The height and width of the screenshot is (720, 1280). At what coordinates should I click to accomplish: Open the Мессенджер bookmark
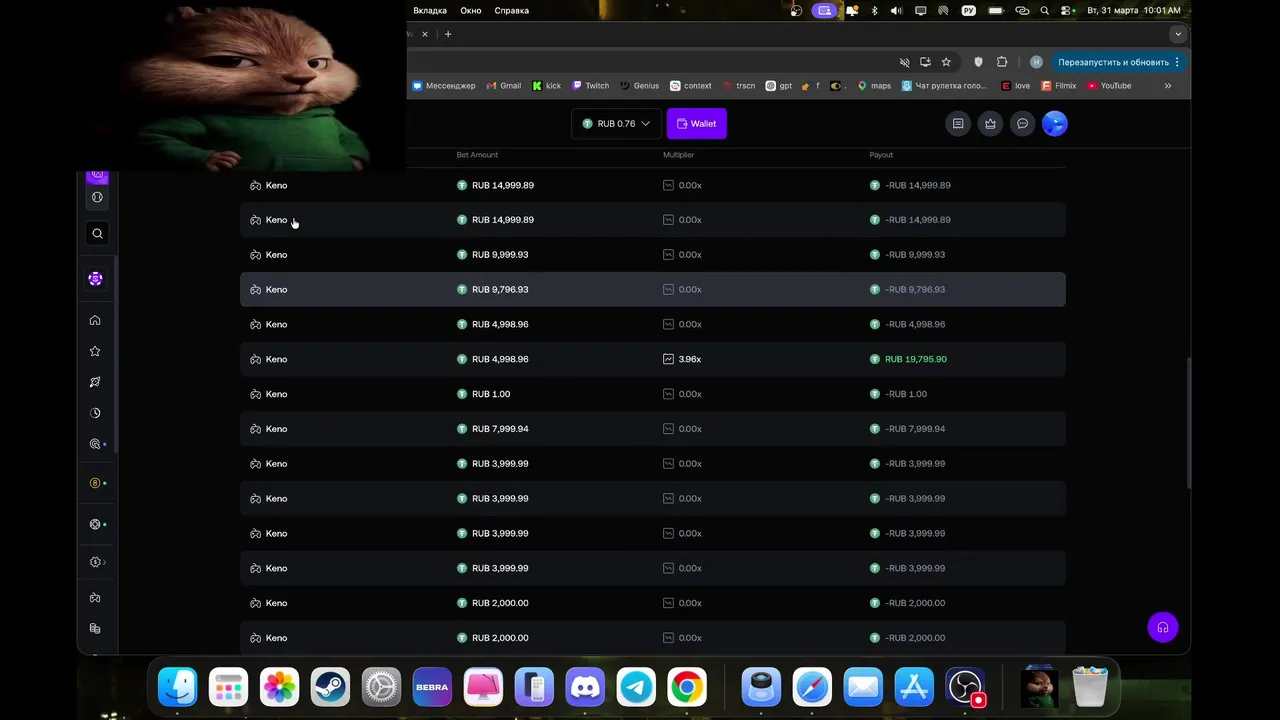[x=444, y=86]
